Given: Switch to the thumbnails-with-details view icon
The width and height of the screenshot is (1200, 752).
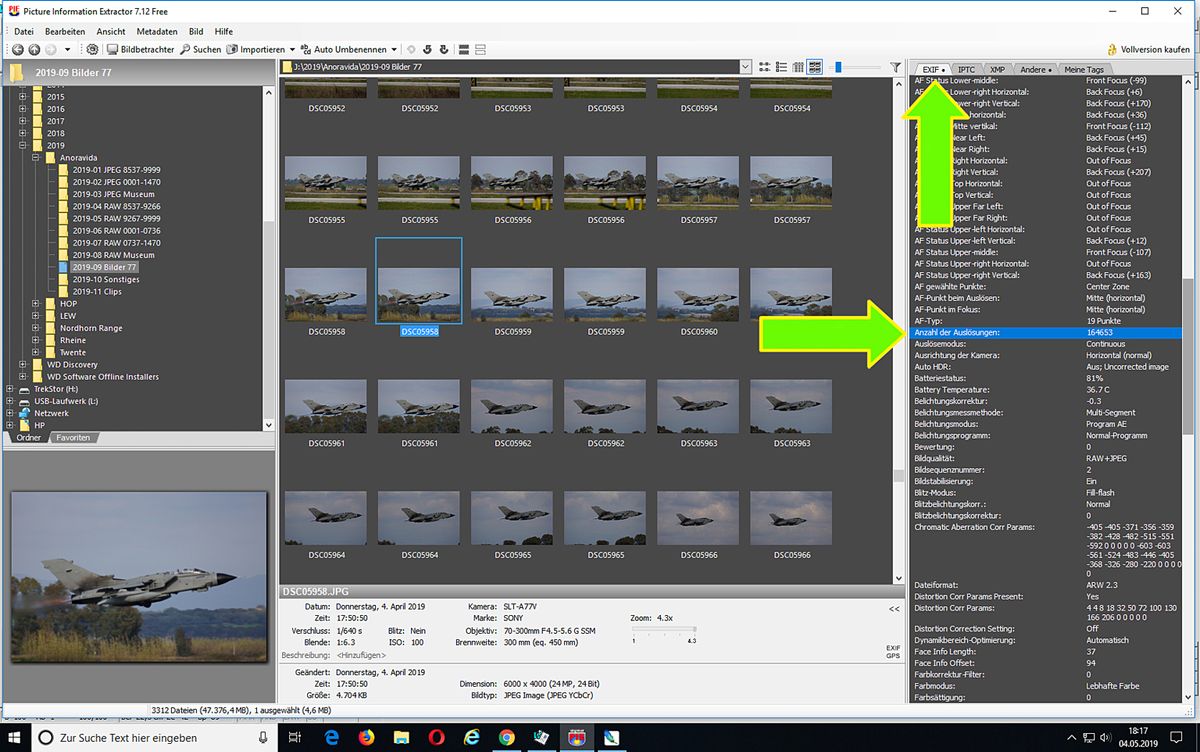Looking at the screenshot, I should 816,67.
